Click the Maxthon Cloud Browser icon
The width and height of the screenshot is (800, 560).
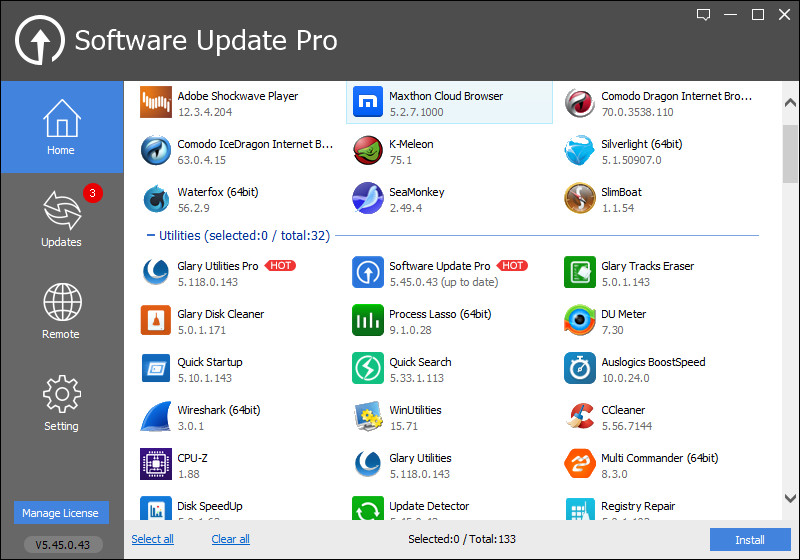click(x=367, y=102)
